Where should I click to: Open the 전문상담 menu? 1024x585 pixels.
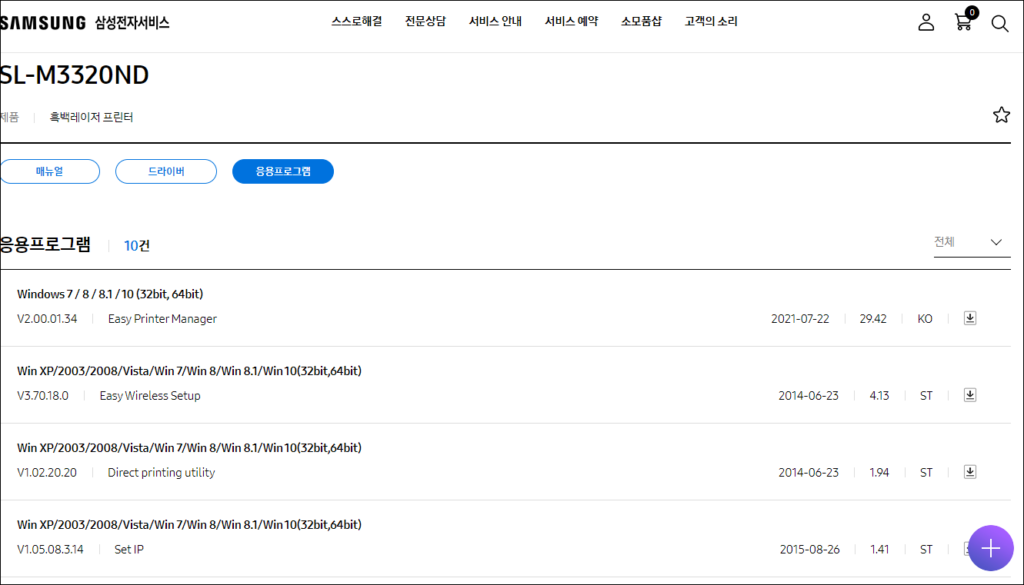click(425, 22)
